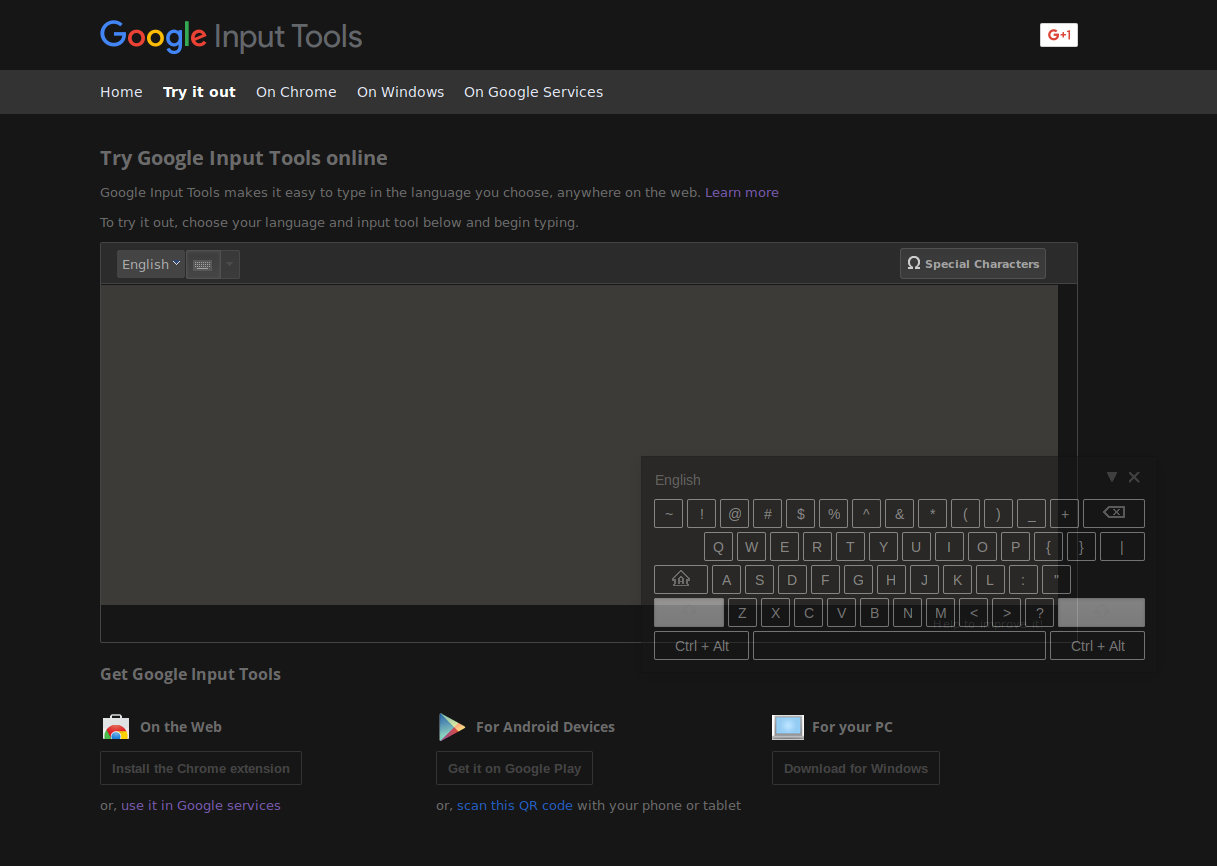The width and height of the screenshot is (1217, 866).
Task: Minimize the virtual keyboard with triangle icon
Action: 1112,477
